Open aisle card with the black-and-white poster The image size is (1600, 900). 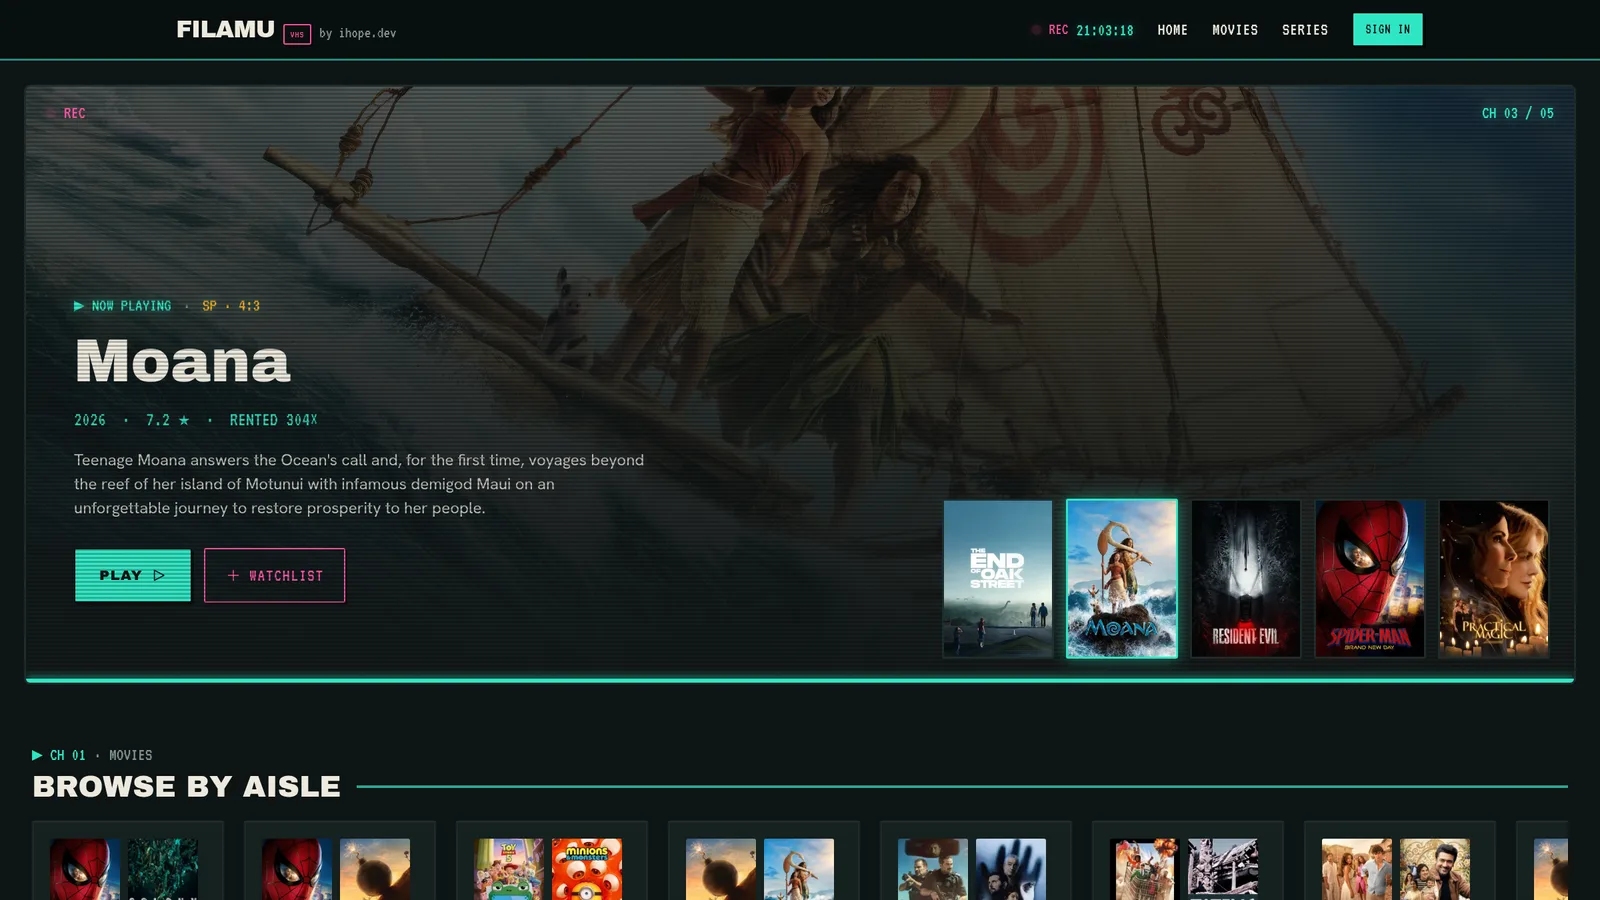tap(1188, 861)
